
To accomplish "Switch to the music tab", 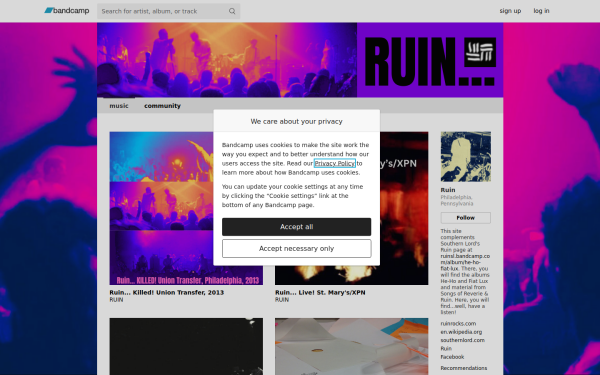I will pyautogui.click(x=119, y=106).
